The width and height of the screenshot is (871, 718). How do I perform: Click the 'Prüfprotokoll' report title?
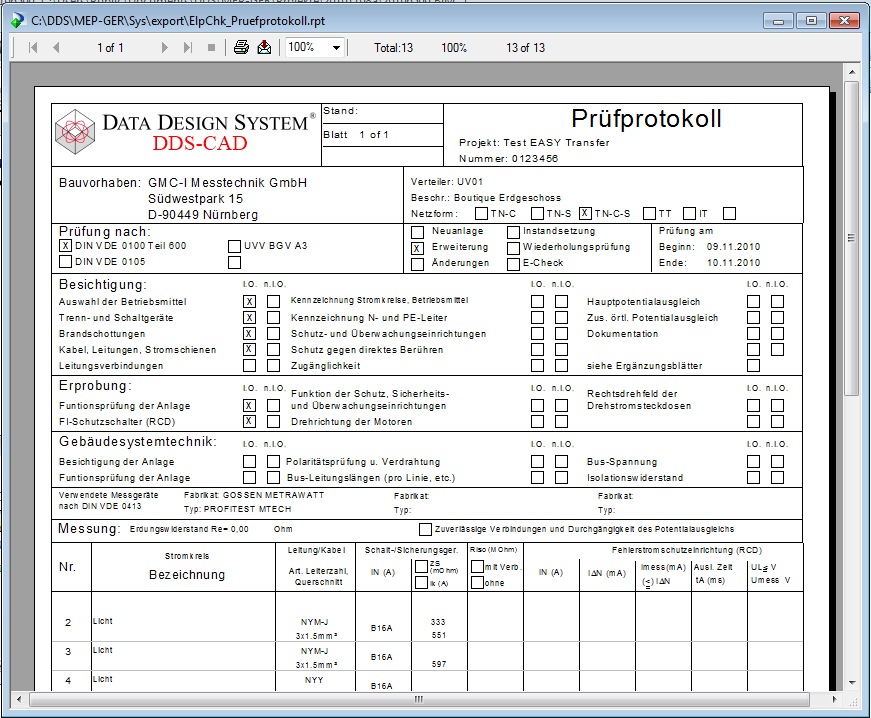click(647, 119)
